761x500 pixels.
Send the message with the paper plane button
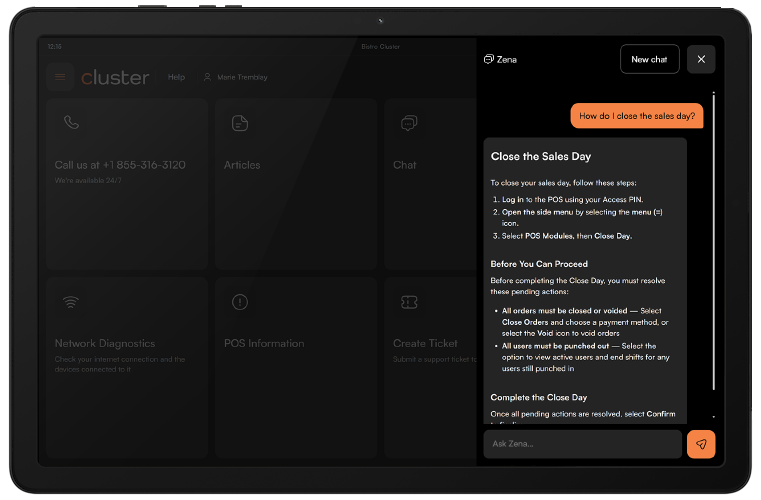click(x=701, y=444)
